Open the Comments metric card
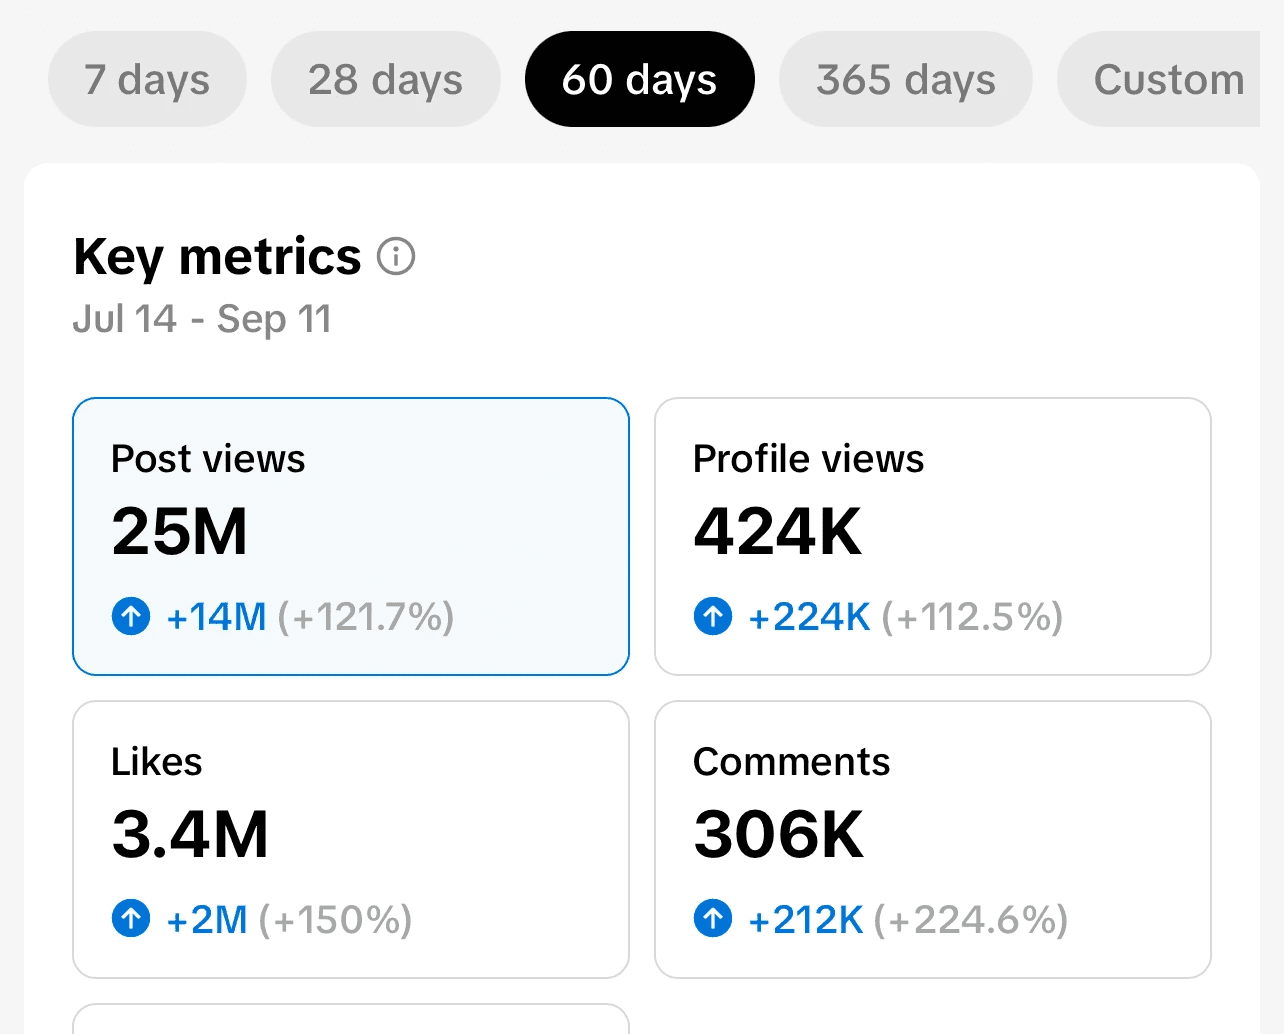This screenshot has width=1284, height=1034. click(x=933, y=839)
